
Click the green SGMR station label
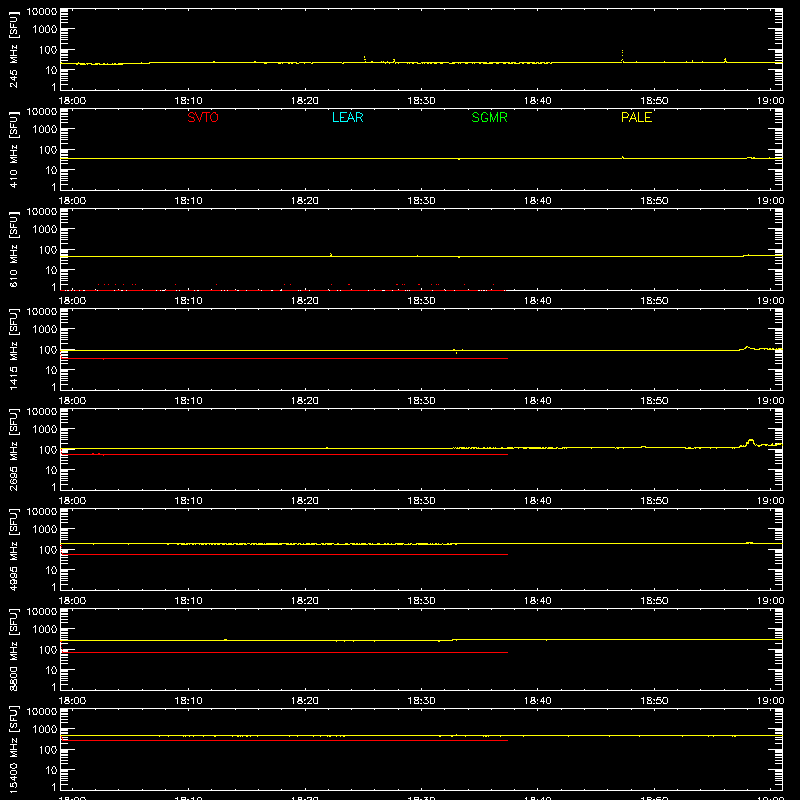[x=489, y=117]
